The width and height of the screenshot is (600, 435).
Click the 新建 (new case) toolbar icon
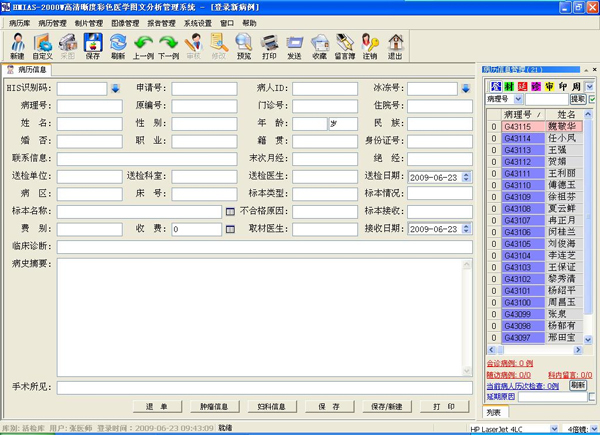[18, 46]
